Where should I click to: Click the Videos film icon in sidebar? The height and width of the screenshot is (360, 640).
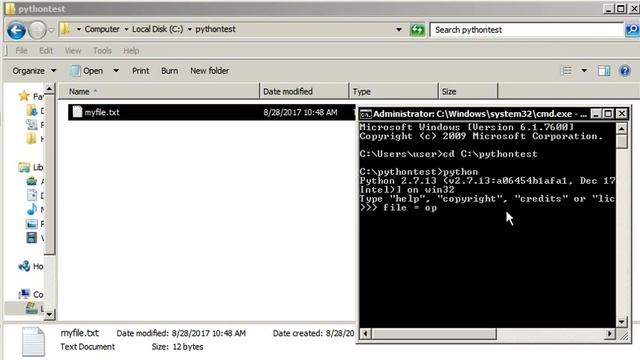[31, 238]
